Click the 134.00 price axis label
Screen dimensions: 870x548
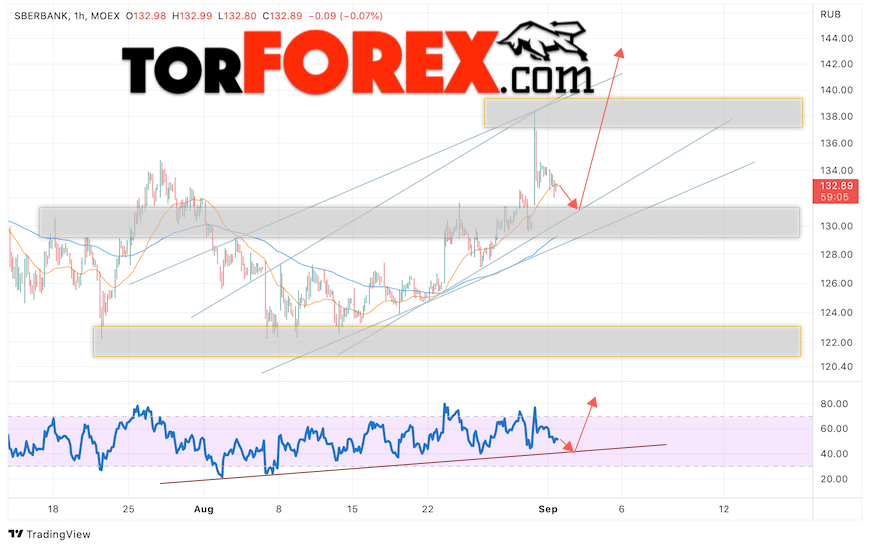pyautogui.click(x=837, y=171)
